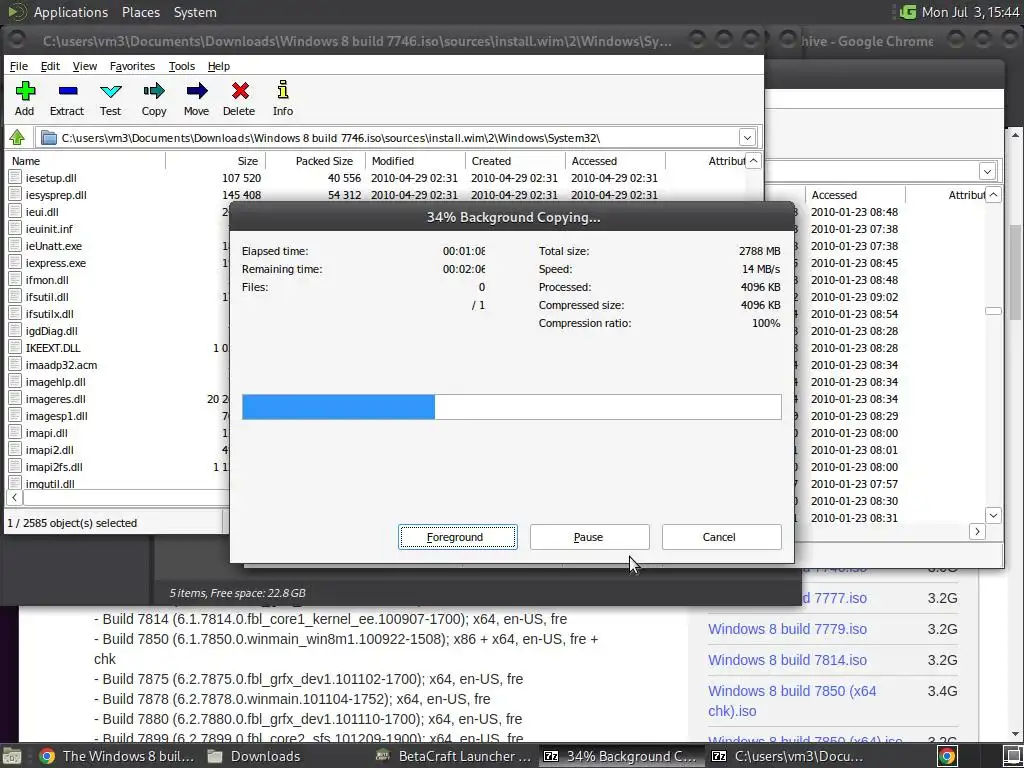Open the Applications panel menu

[71, 12]
